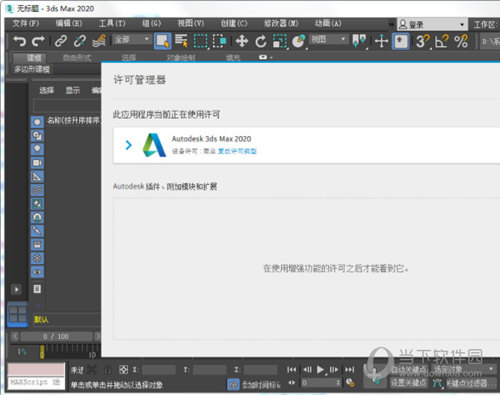Image resolution: width=500 pixels, height=395 pixels.
Task: Go to end frame playback button
Action: [x=350, y=369]
